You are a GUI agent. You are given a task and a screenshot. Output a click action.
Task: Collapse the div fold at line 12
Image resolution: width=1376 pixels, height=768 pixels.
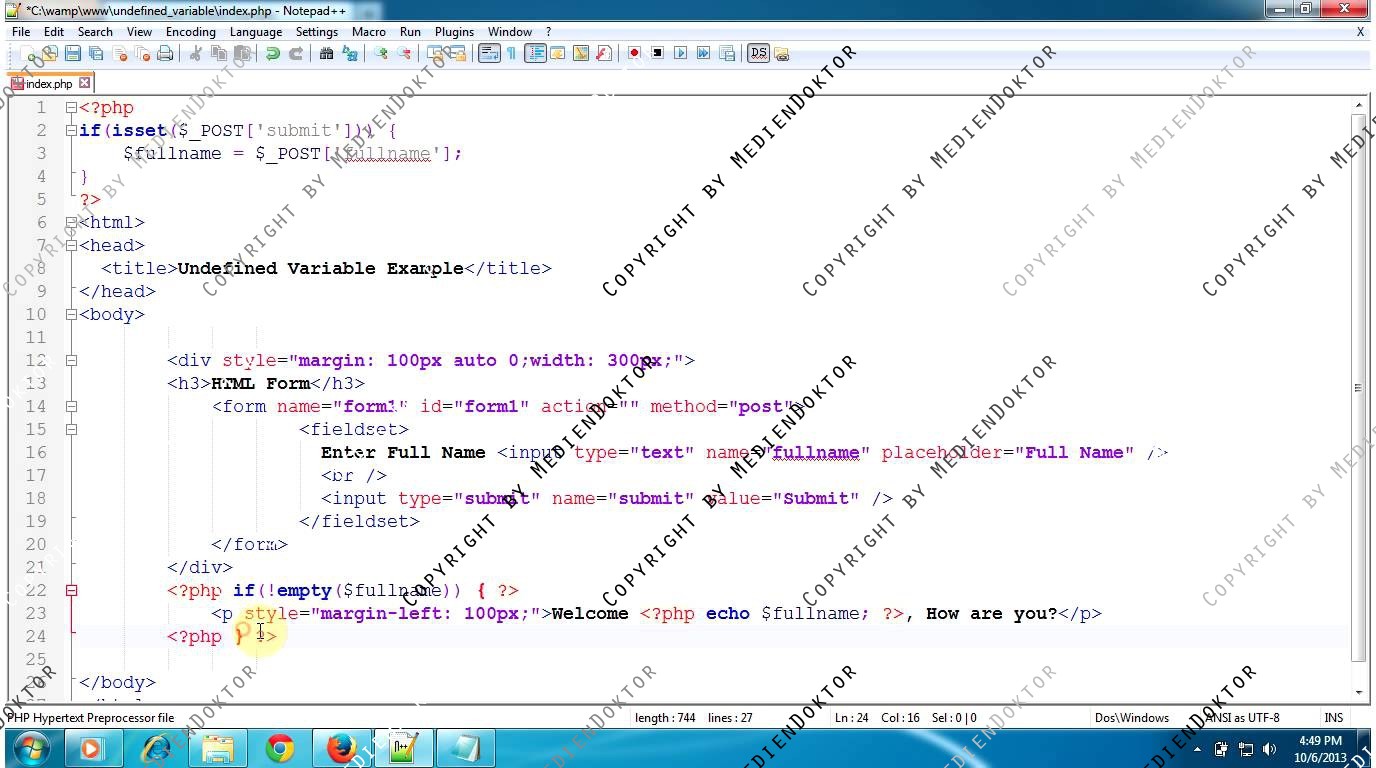pos(71,360)
